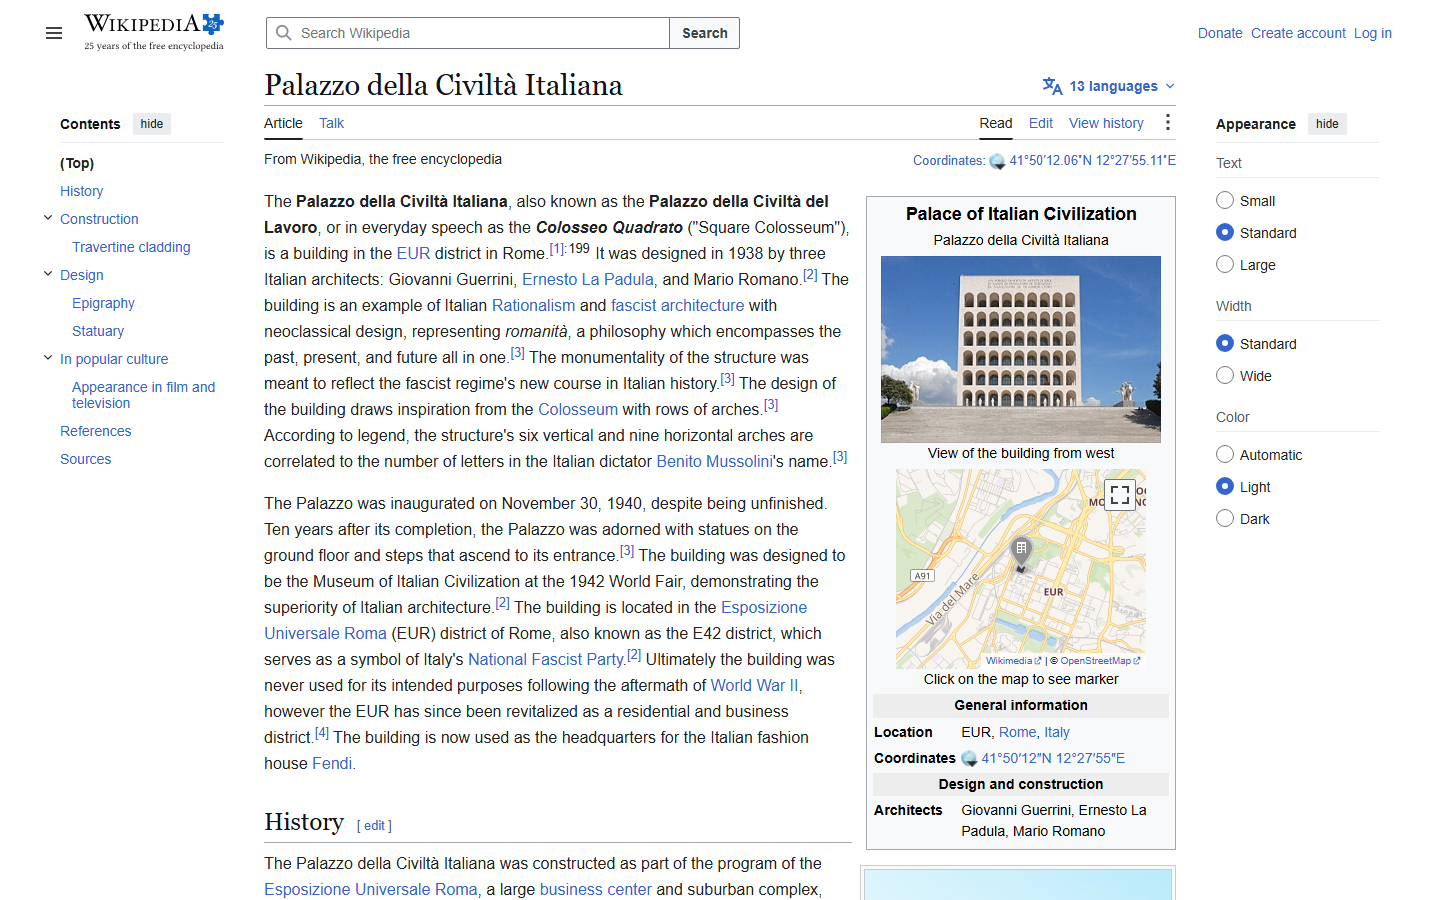Open the Ernesto La Padula link
The image size is (1440, 900).
(588, 279)
